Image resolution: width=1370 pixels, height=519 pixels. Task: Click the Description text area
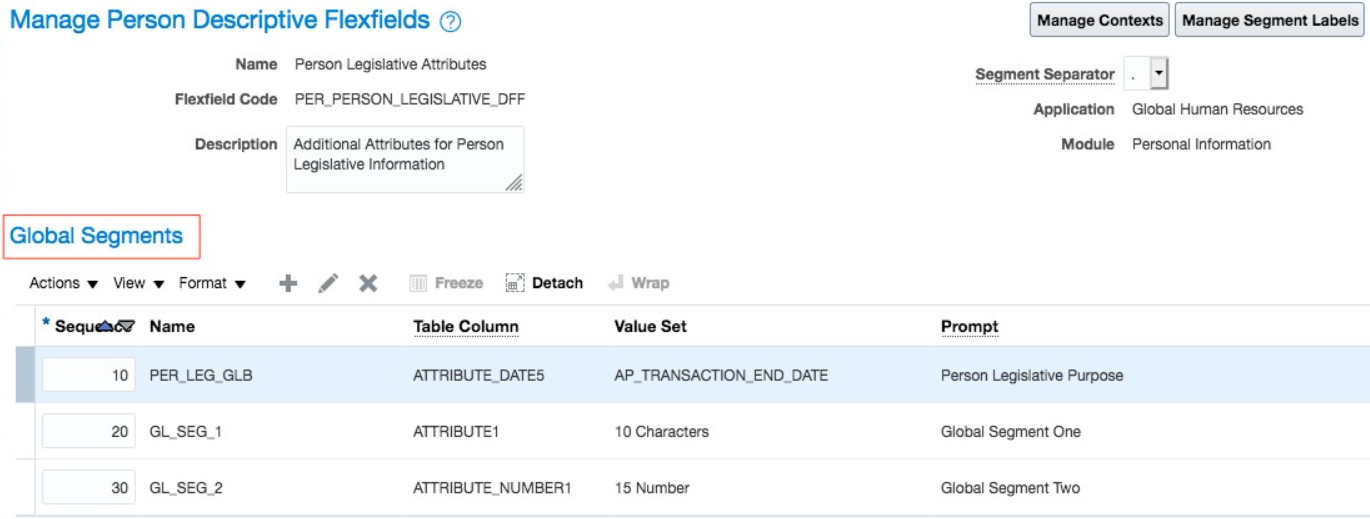[x=404, y=158]
